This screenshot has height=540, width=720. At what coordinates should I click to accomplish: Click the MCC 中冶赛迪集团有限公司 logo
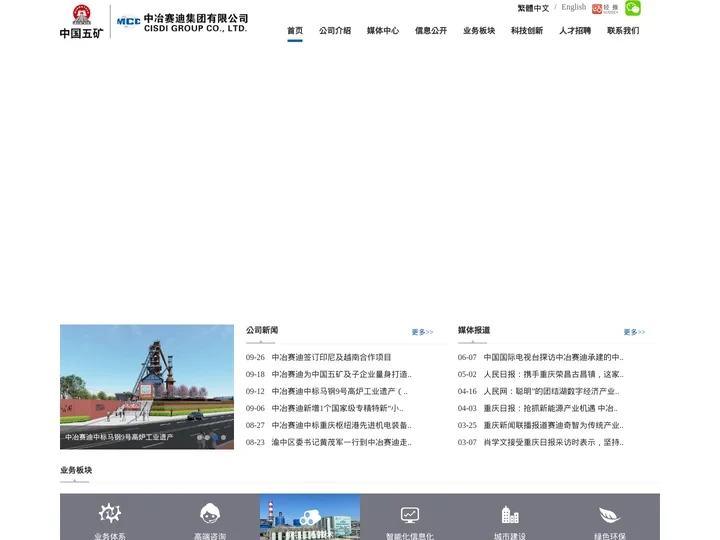tap(182, 23)
